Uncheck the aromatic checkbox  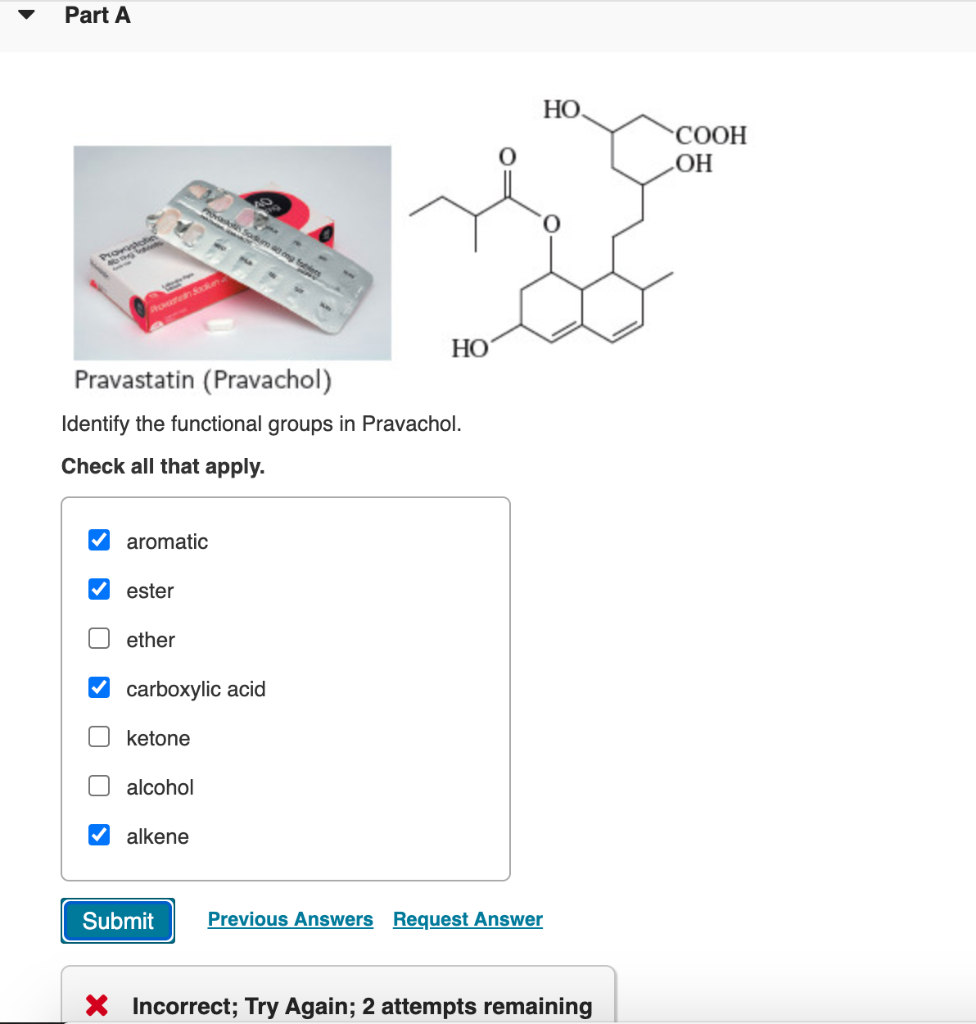[x=98, y=539]
